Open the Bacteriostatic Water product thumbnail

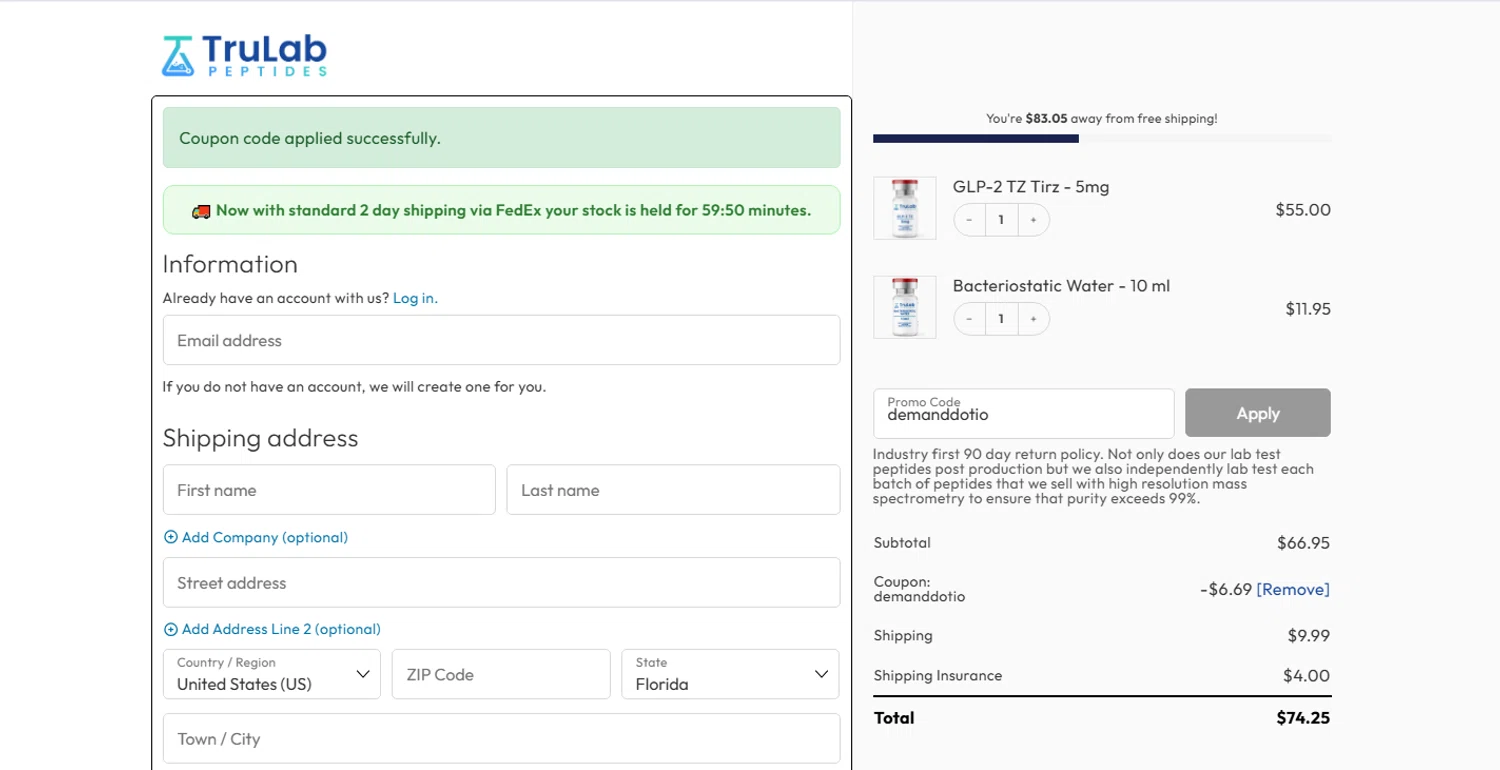coord(905,307)
